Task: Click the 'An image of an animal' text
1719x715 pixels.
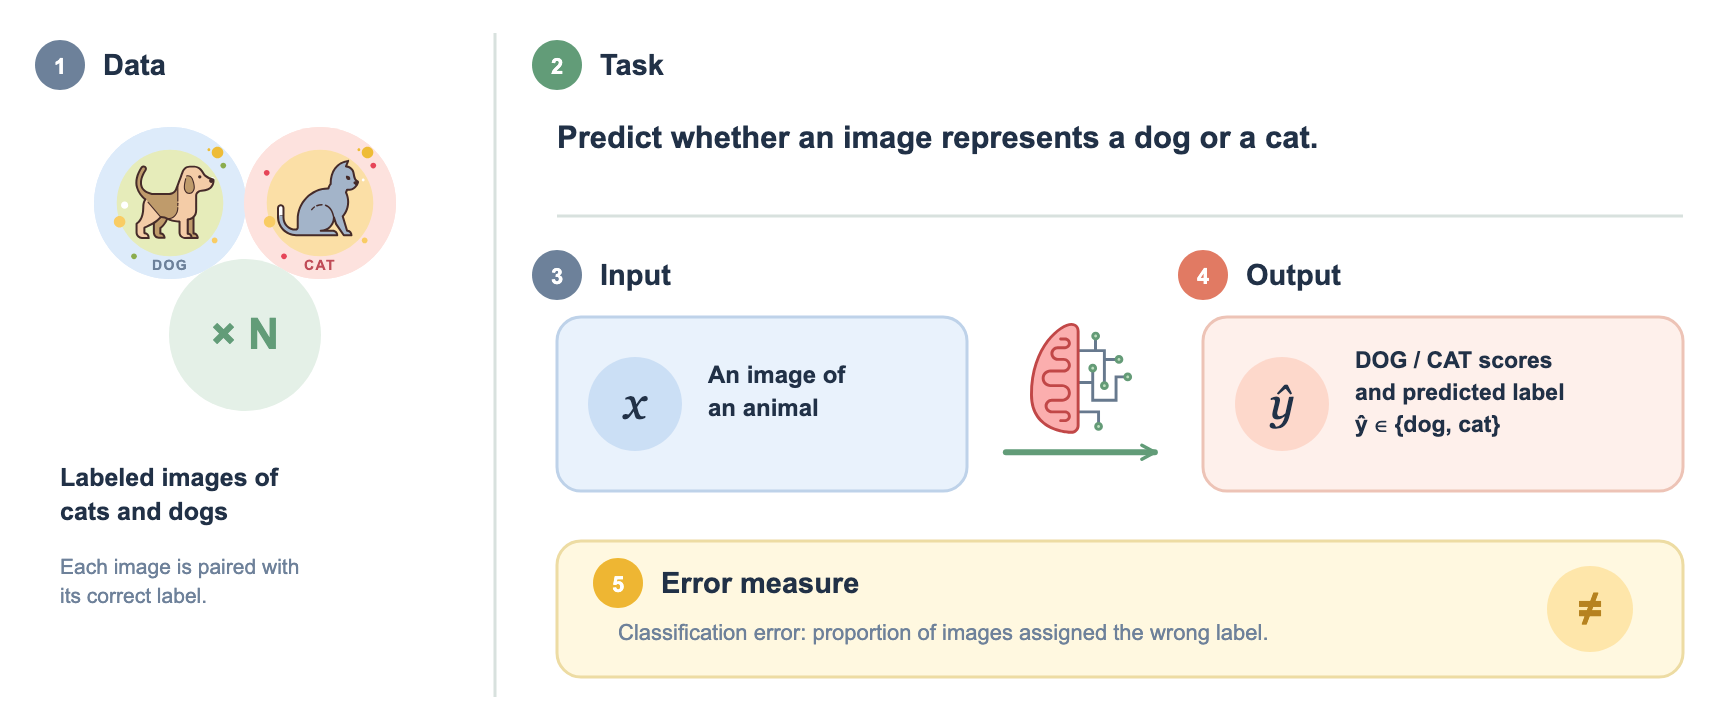Action: click(x=777, y=391)
